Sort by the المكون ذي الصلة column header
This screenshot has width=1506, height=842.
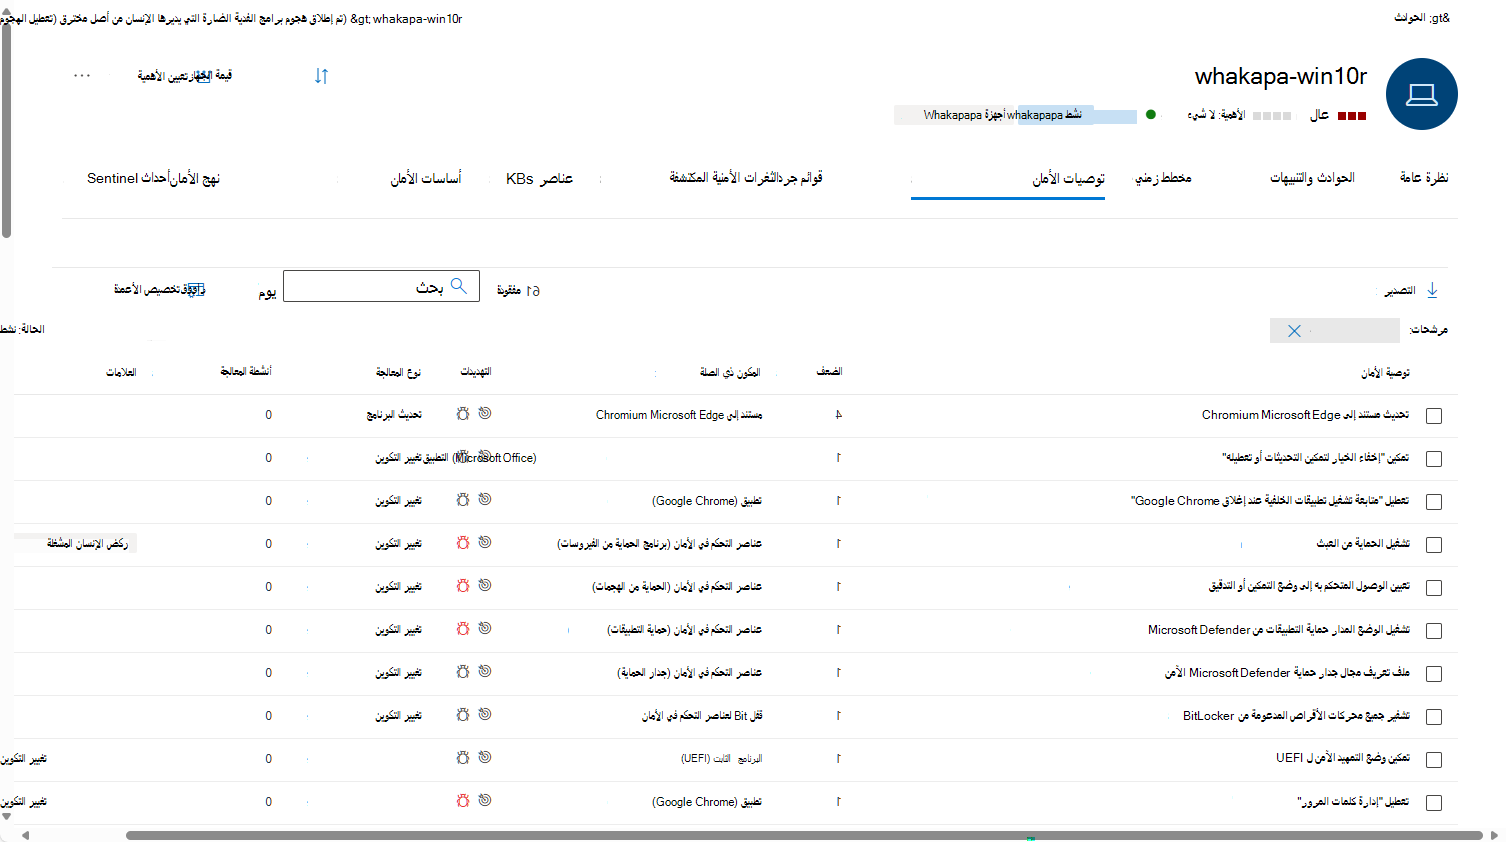(x=730, y=373)
